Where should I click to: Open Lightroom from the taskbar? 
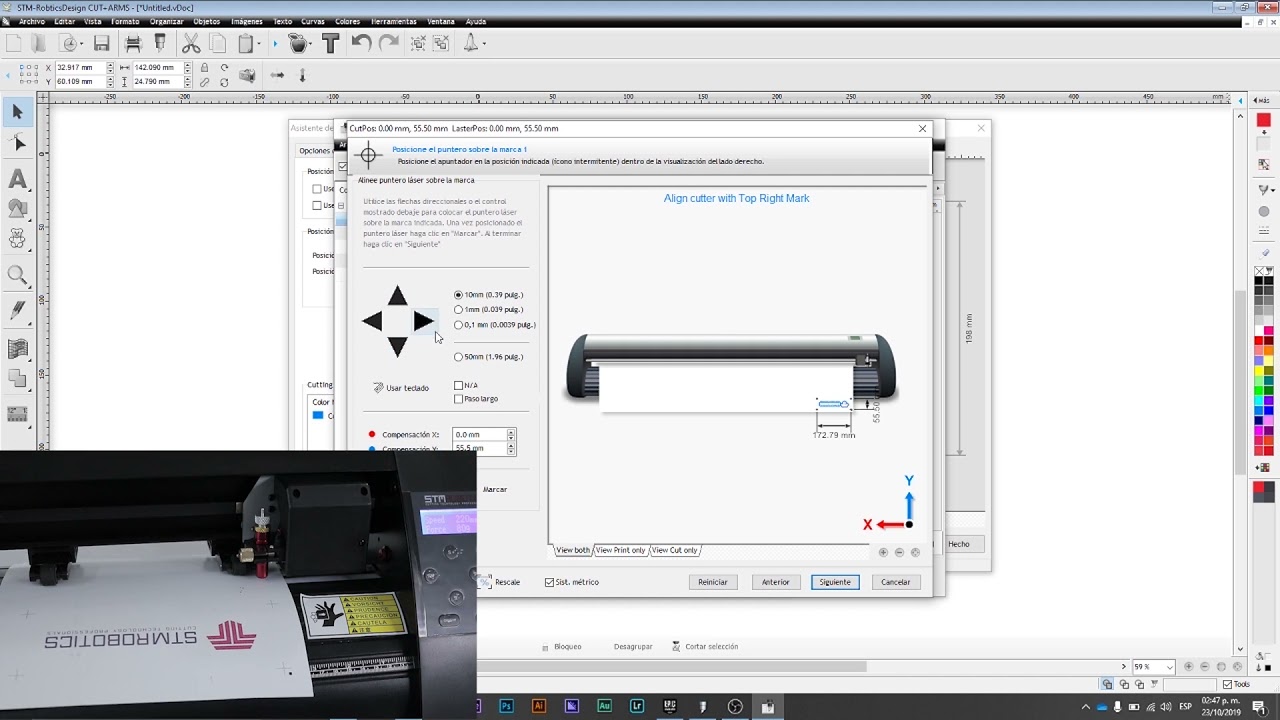pos(637,706)
